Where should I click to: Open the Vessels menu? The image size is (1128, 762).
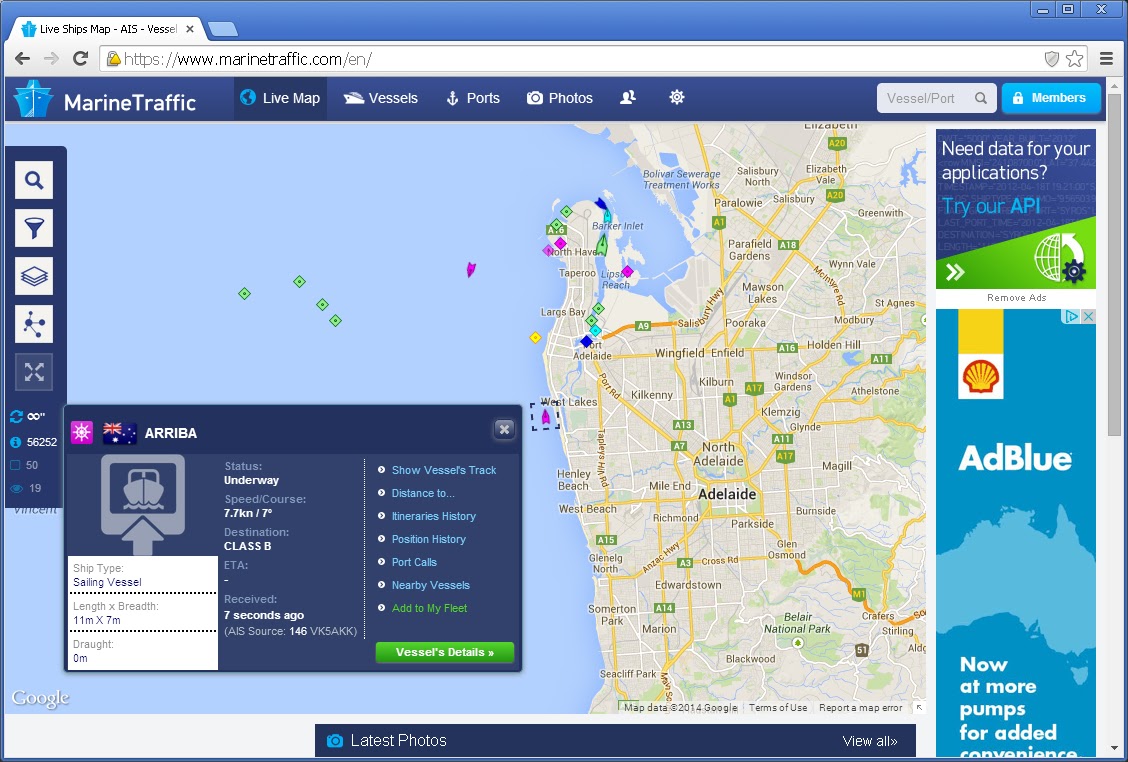381,99
